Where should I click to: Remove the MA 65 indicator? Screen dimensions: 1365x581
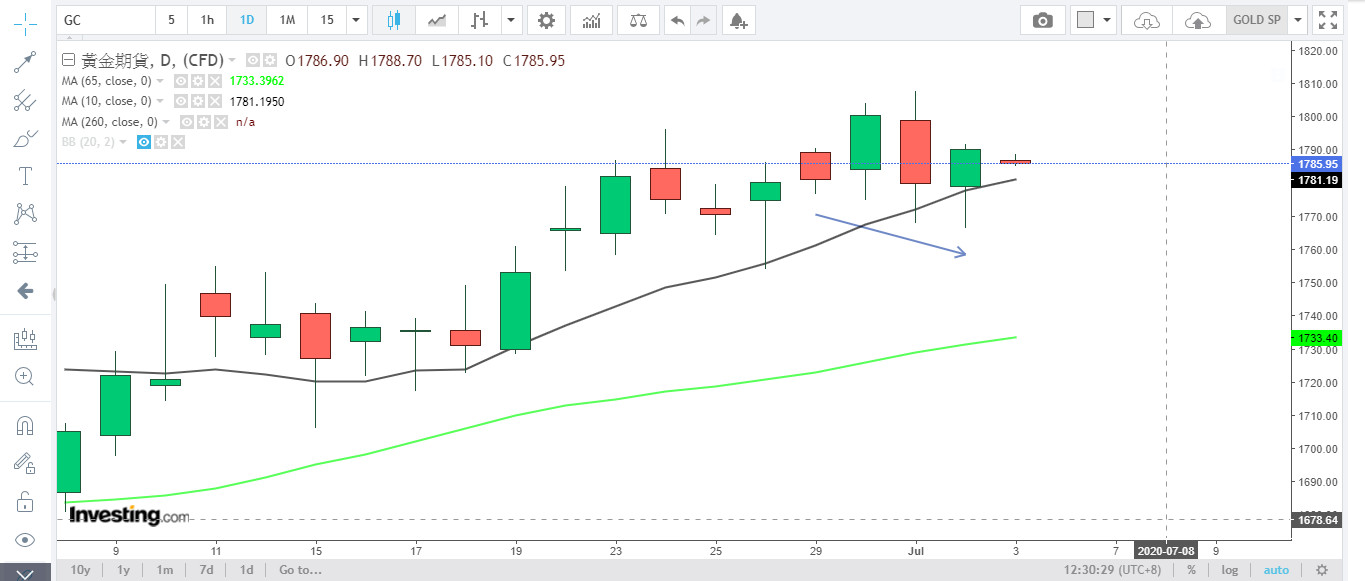click(214, 81)
